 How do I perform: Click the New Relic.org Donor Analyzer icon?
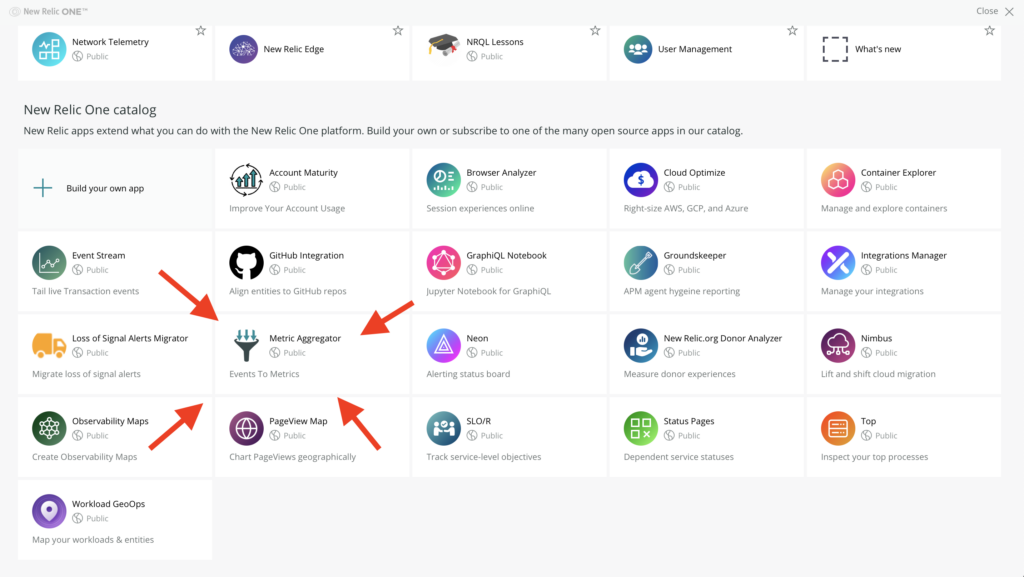pyautogui.click(x=641, y=345)
